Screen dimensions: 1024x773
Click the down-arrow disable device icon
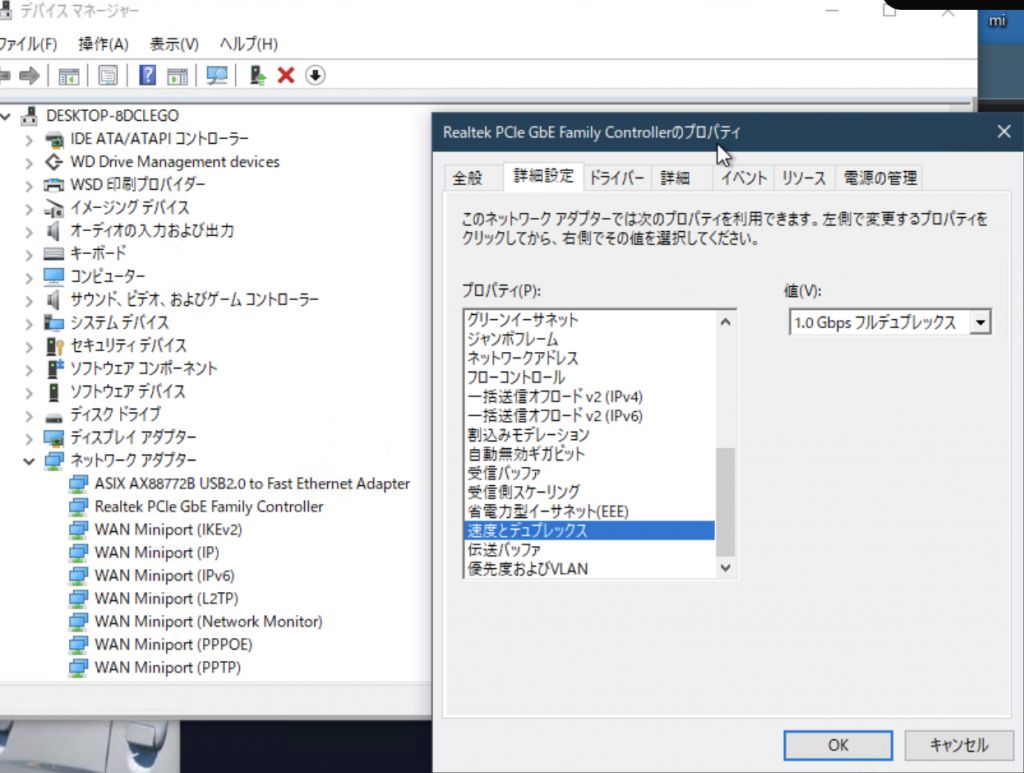coord(315,76)
